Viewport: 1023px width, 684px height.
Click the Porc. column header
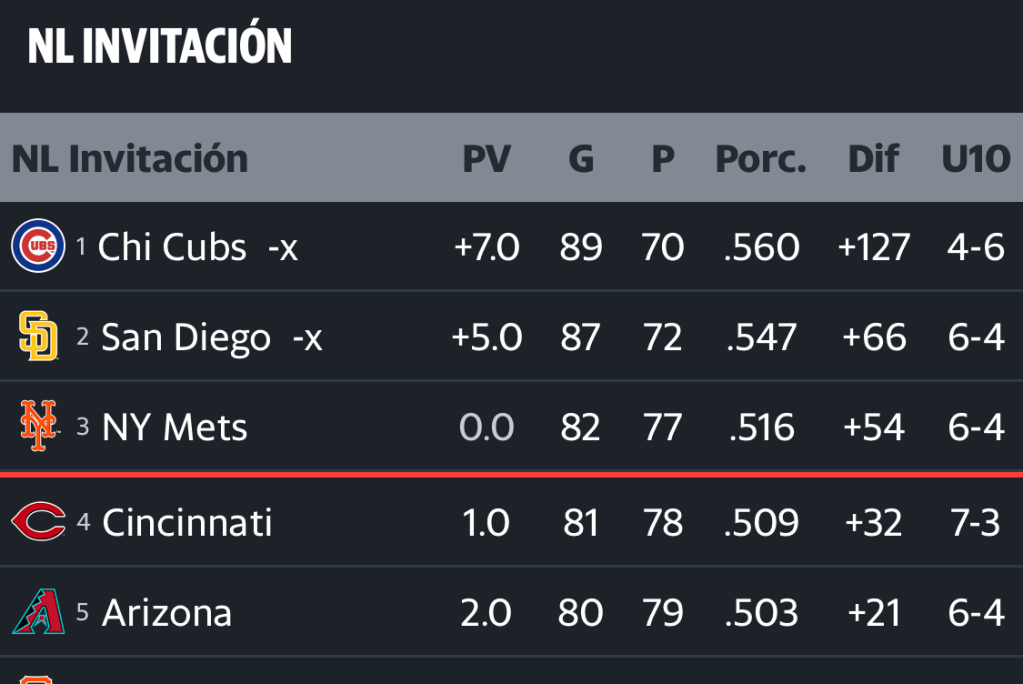pos(760,159)
